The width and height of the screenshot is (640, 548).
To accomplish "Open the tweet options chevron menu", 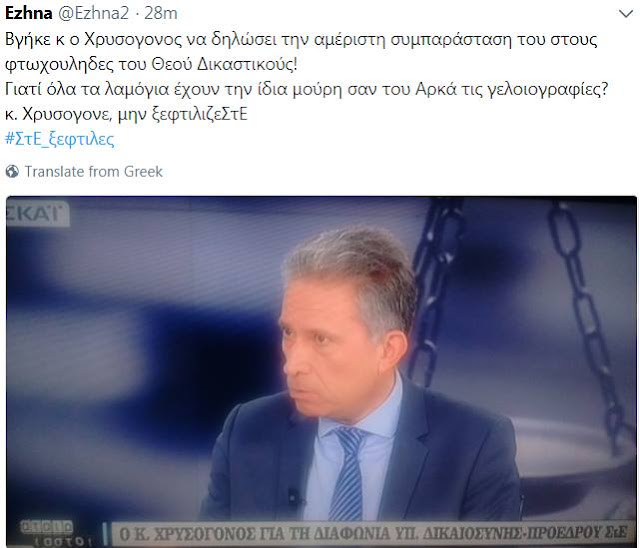I will [x=625, y=14].
